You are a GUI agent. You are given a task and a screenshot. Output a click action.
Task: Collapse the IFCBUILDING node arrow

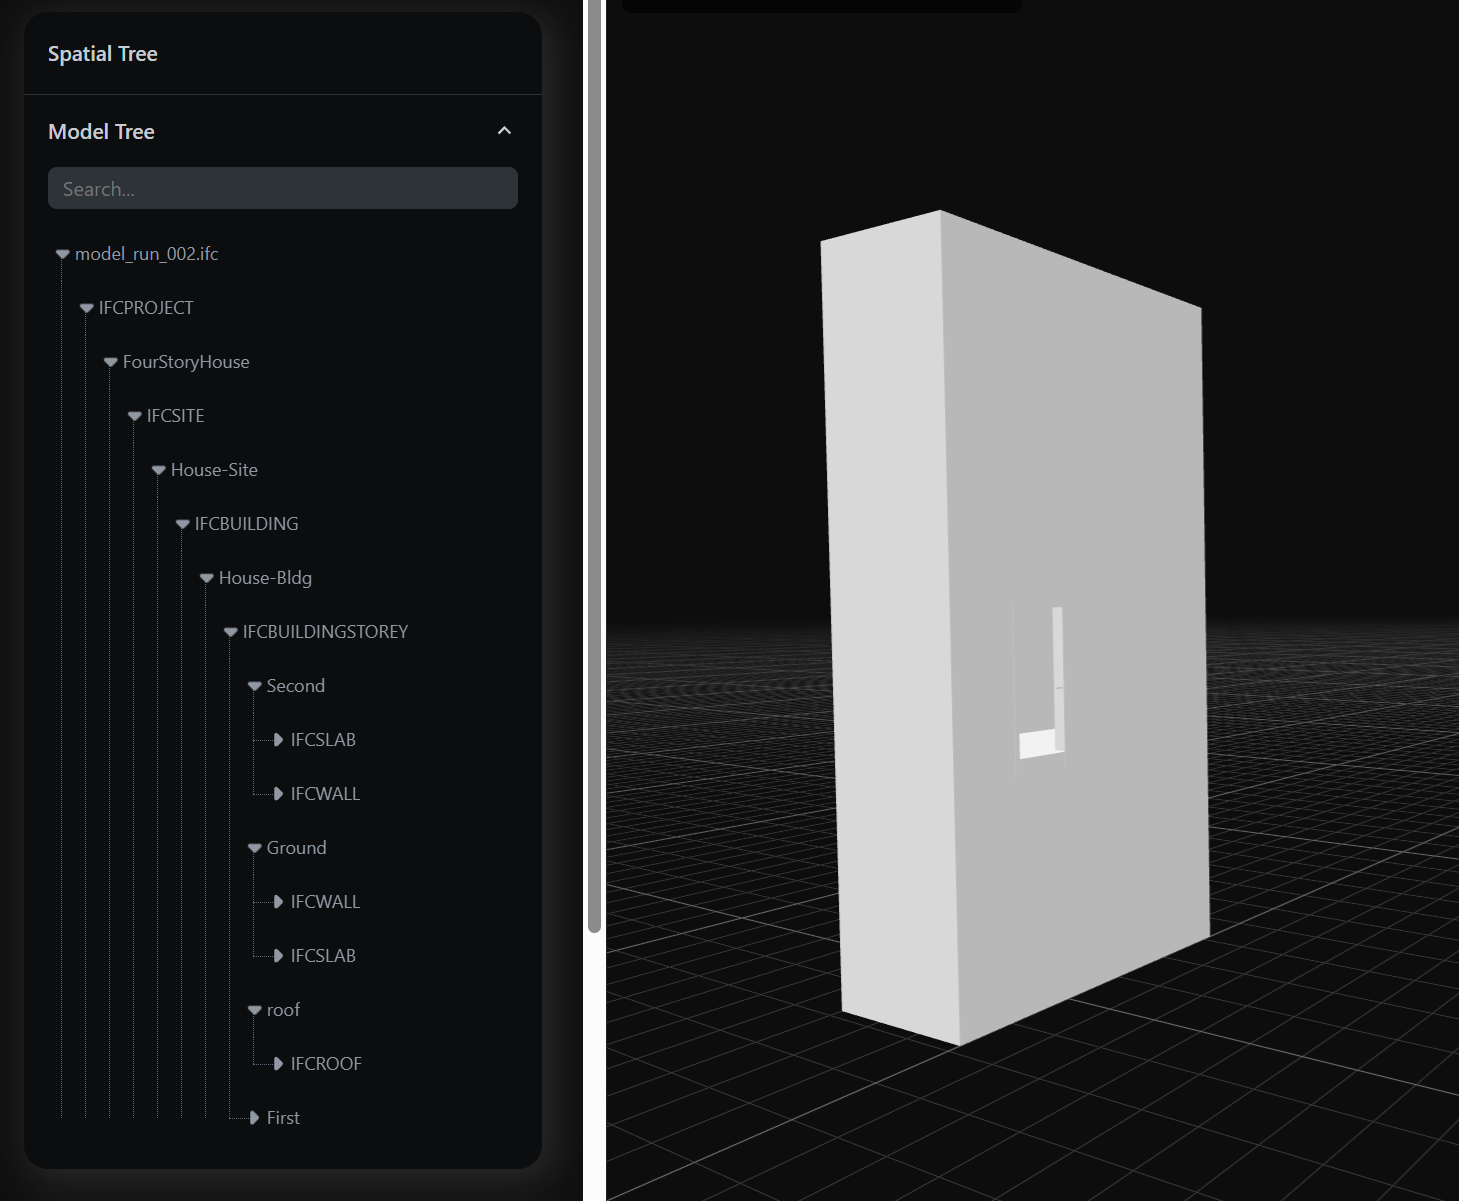183,525
